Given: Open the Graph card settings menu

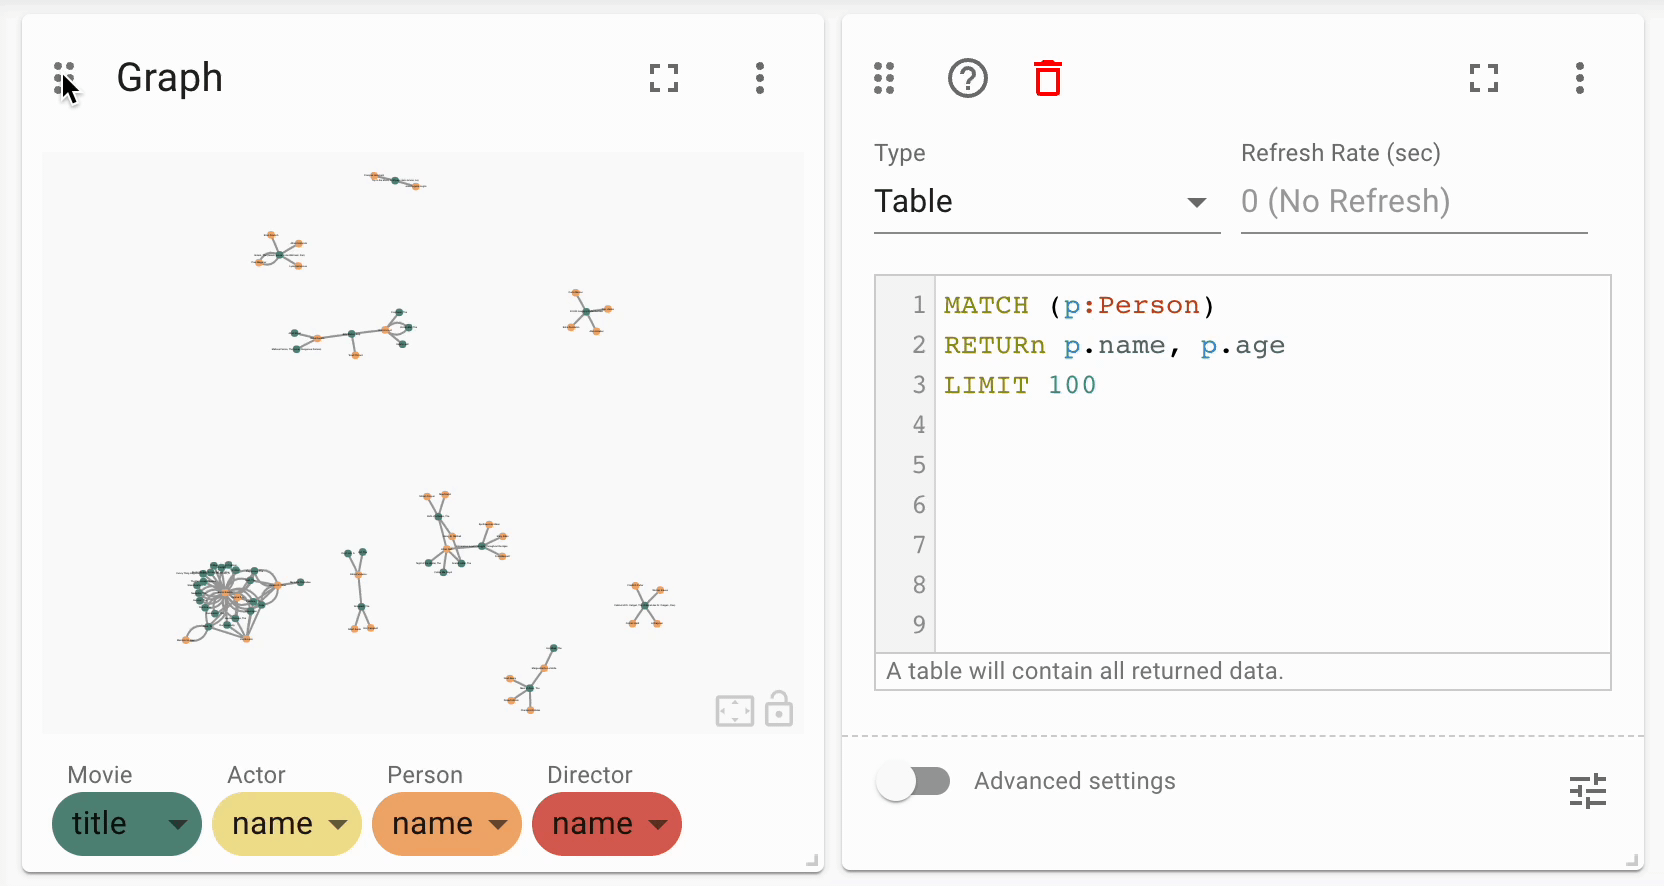Looking at the screenshot, I should 760,78.
